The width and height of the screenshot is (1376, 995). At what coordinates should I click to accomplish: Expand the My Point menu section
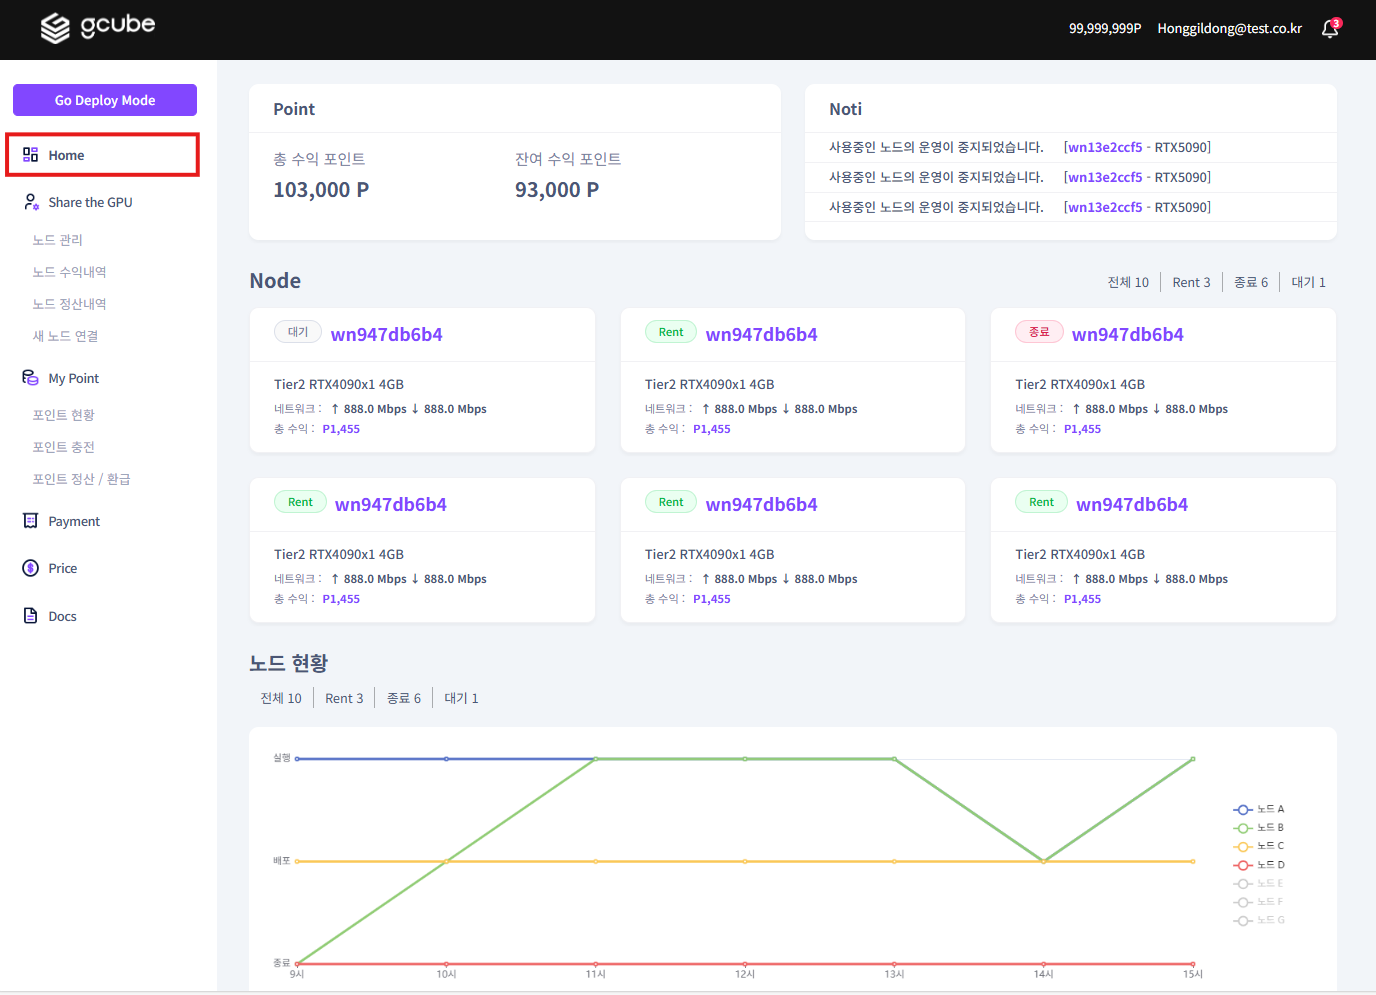coord(74,378)
